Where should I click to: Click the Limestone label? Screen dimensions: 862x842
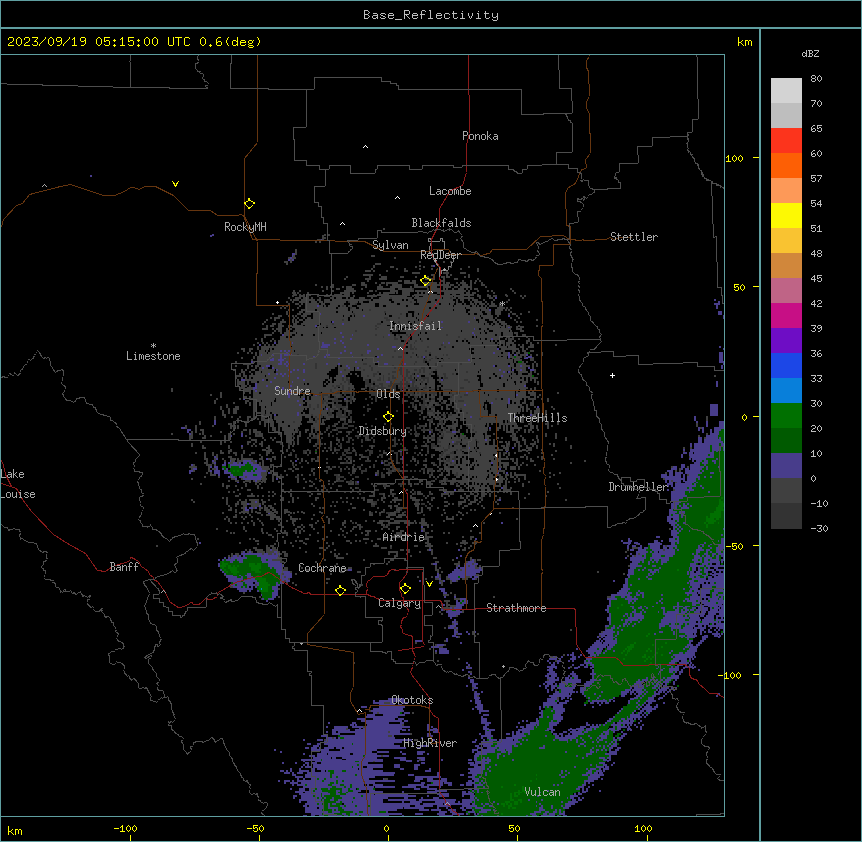pyautogui.click(x=153, y=356)
